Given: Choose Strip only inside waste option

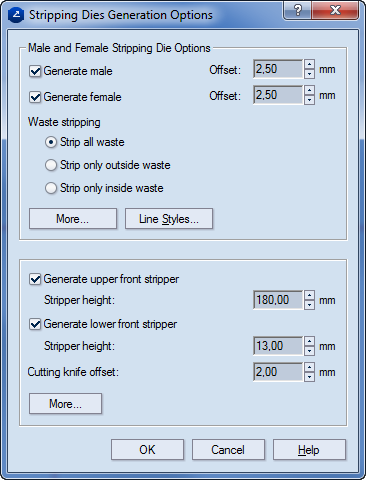Looking at the screenshot, I should tap(51, 188).
